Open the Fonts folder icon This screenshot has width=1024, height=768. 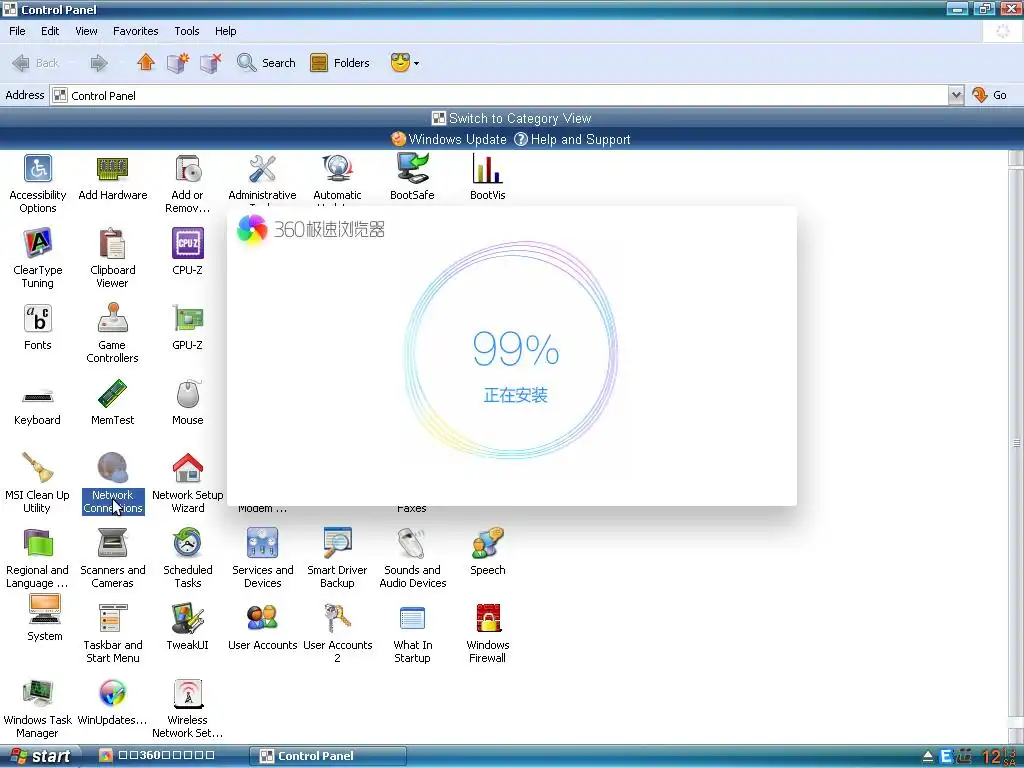(38, 319)
